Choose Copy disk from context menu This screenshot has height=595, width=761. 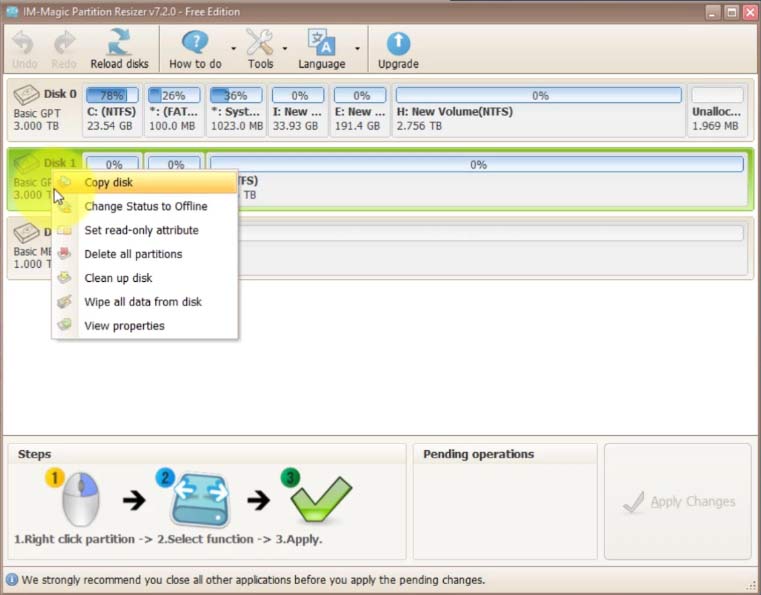(108, 183)
